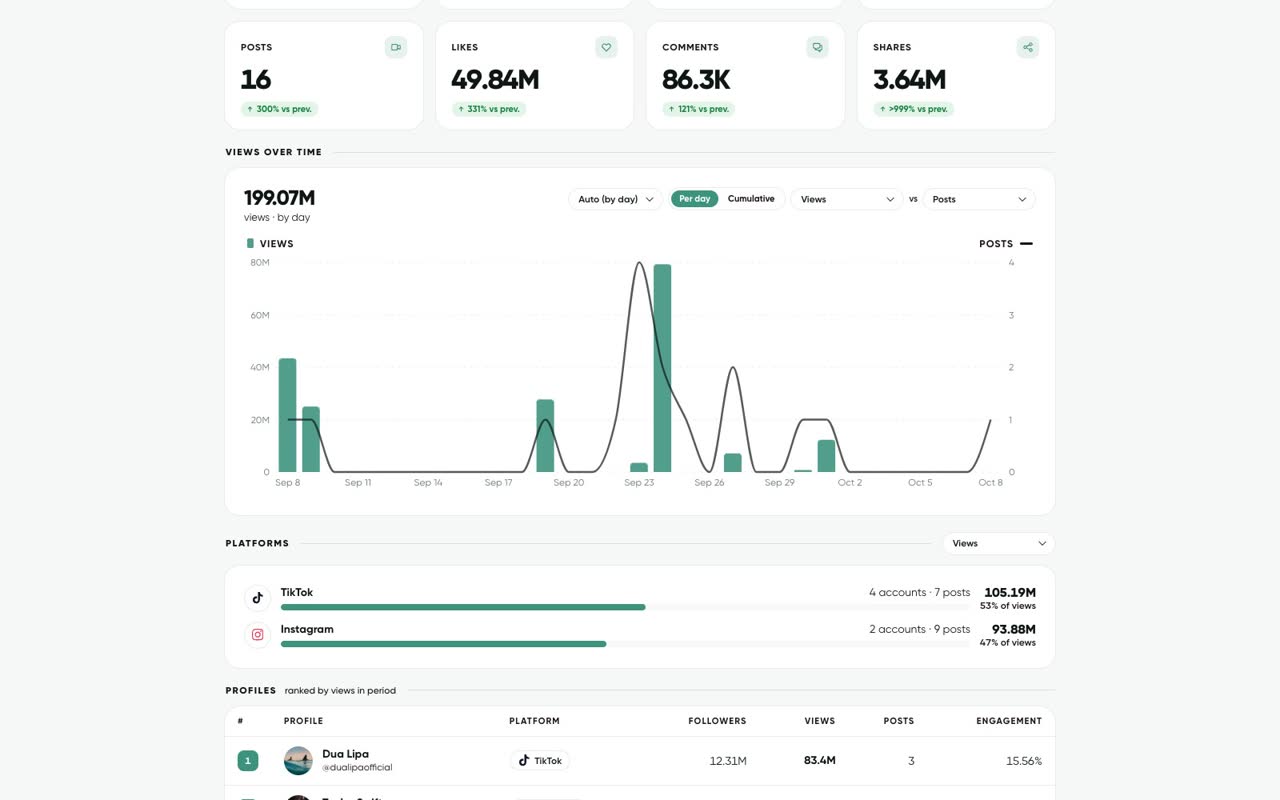Click the video camera icon in Posts card
This screenshot has height=800, width=1280.
point(396,47)
